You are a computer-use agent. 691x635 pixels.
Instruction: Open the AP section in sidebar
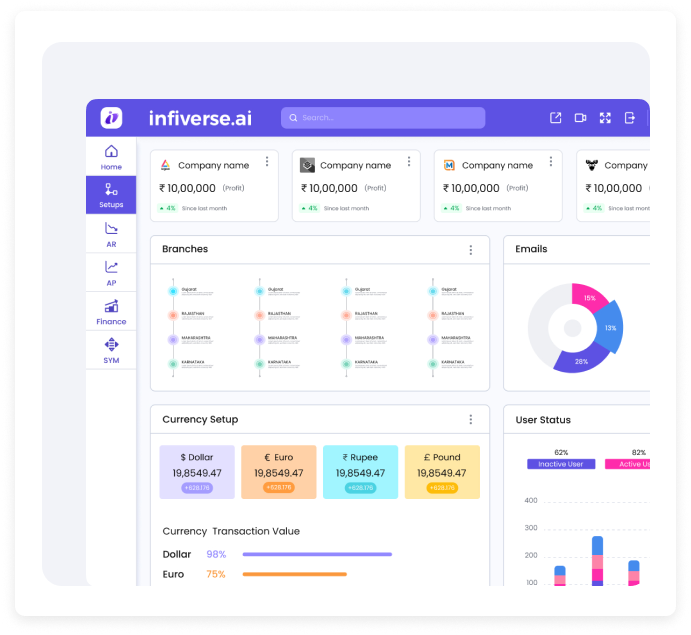pos(111,273)
